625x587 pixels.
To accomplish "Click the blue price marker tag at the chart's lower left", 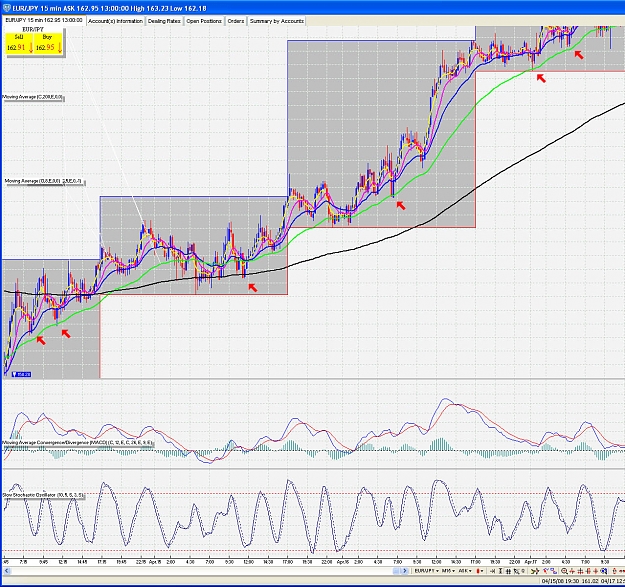I will [22, 374].
